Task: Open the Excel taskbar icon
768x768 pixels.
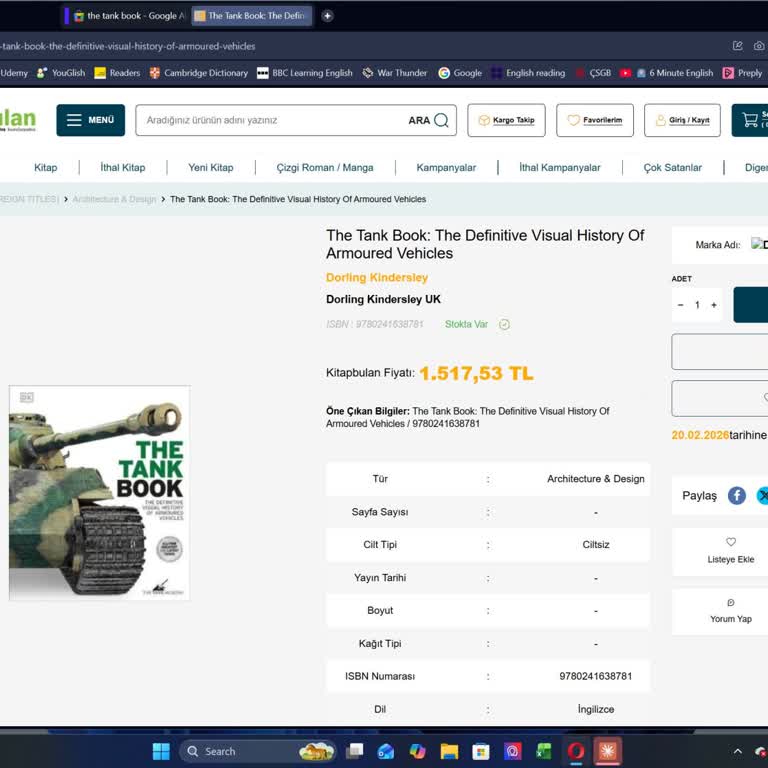Action: click(543, 751)
